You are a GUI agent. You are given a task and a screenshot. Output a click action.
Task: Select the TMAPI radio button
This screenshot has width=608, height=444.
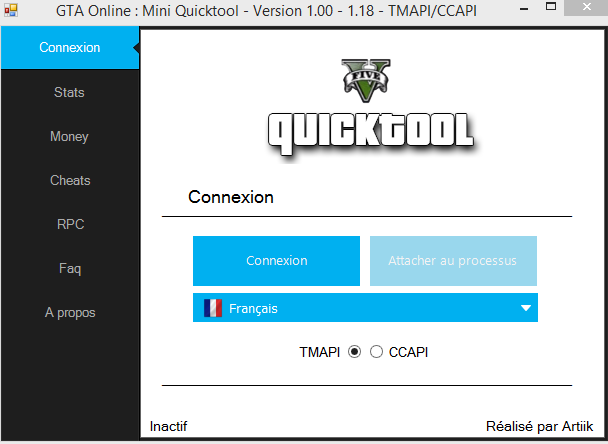pyautogui.click(x=354, y=352)
